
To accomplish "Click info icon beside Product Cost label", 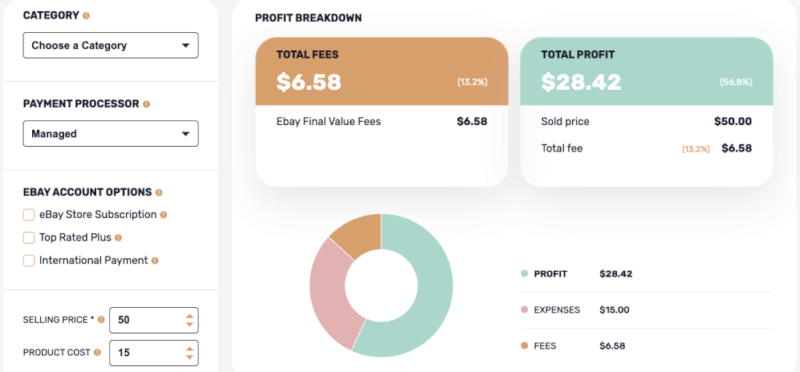I will click(x=97, y=353).
